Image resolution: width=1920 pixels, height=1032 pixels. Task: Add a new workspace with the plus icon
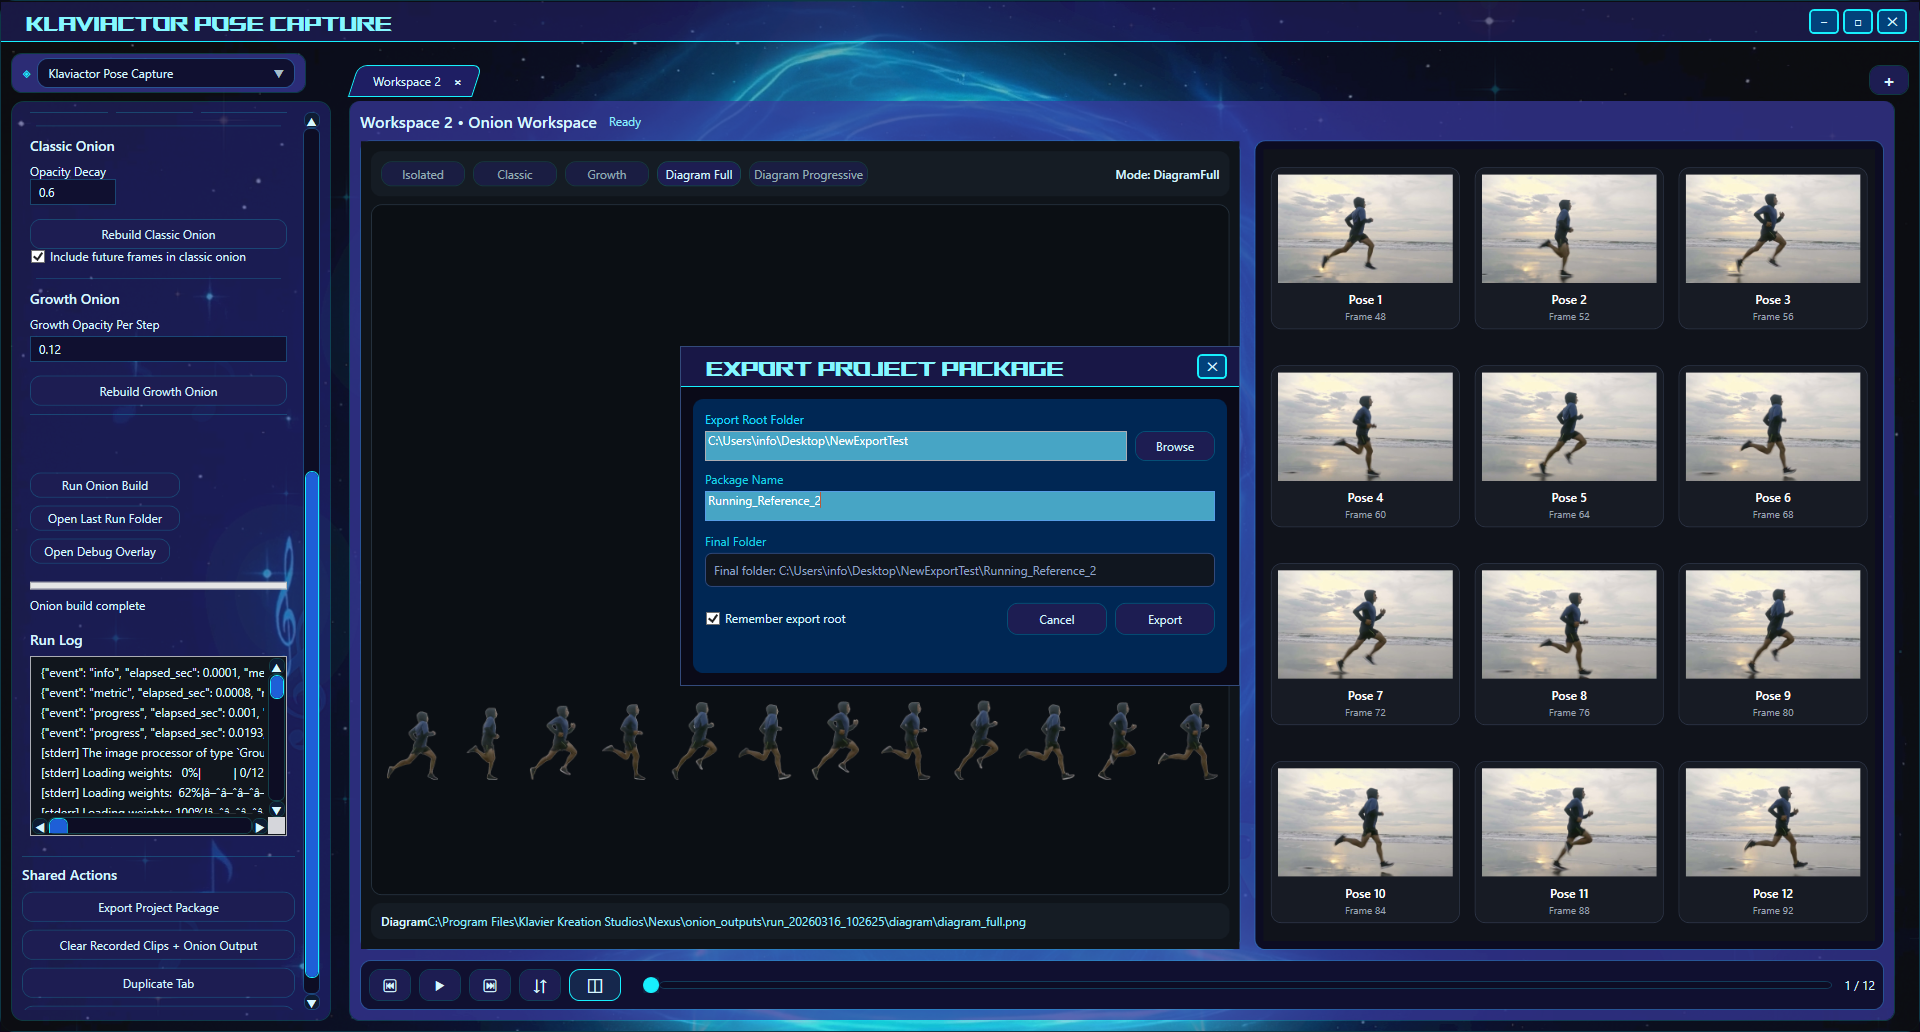coord(1889,81)
